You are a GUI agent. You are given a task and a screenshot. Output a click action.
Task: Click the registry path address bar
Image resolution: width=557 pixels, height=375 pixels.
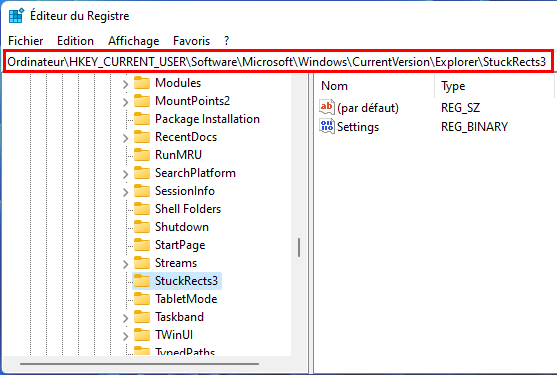[x=278, y=62]
